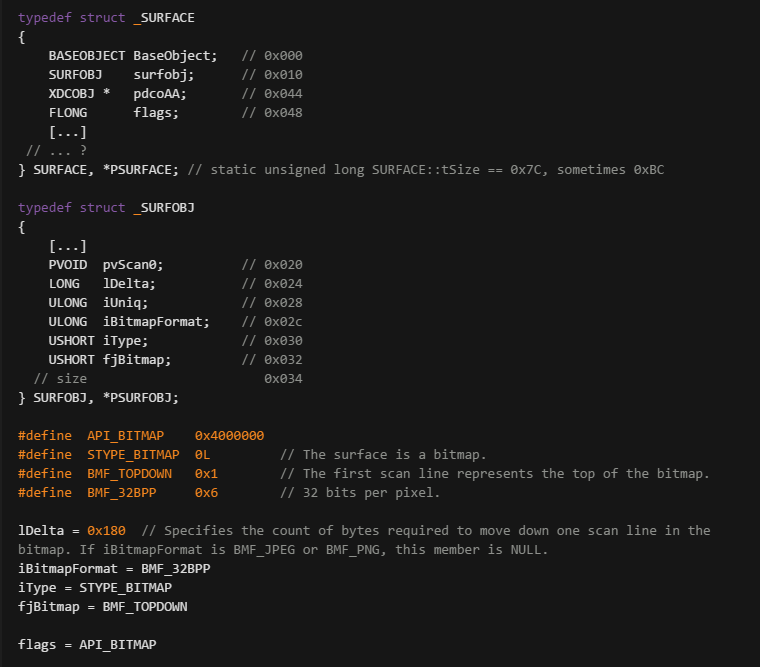Viewport: 760px width, 667px height.
Task: Click the STYPE_BITMAP define name
Action: point(133,455)
